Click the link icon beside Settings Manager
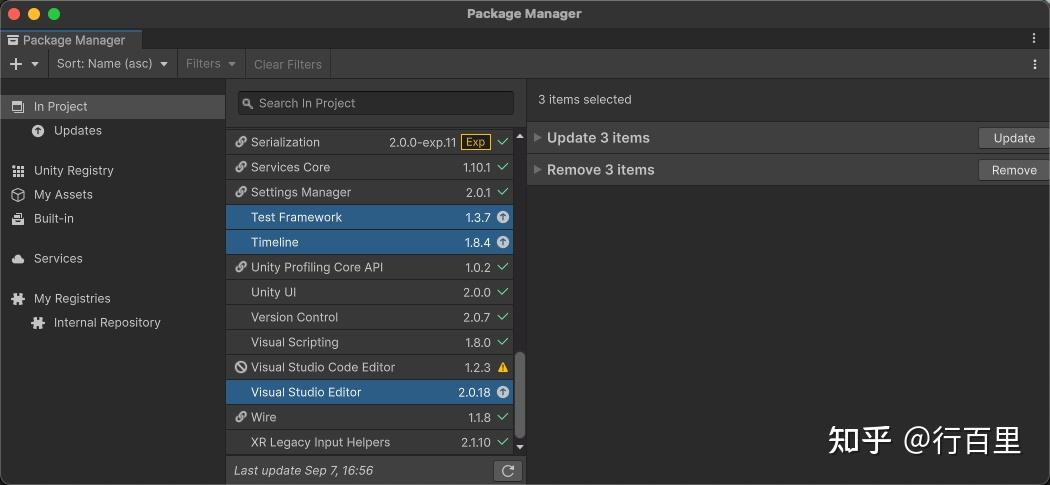1050x485 pixels. 241,192
